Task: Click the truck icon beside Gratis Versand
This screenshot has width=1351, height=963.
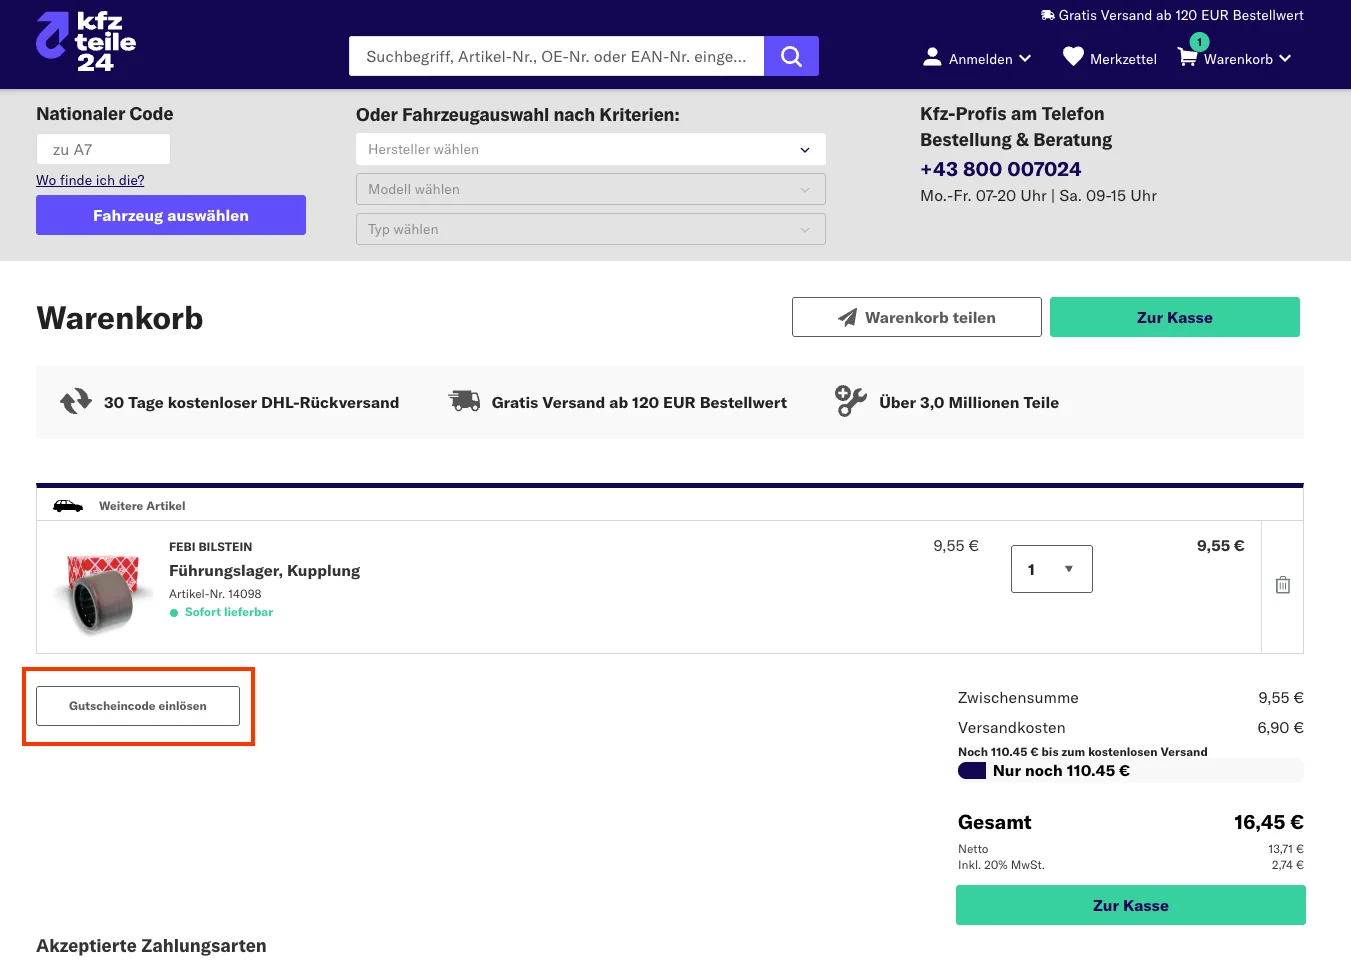Action: click(464, 401)
